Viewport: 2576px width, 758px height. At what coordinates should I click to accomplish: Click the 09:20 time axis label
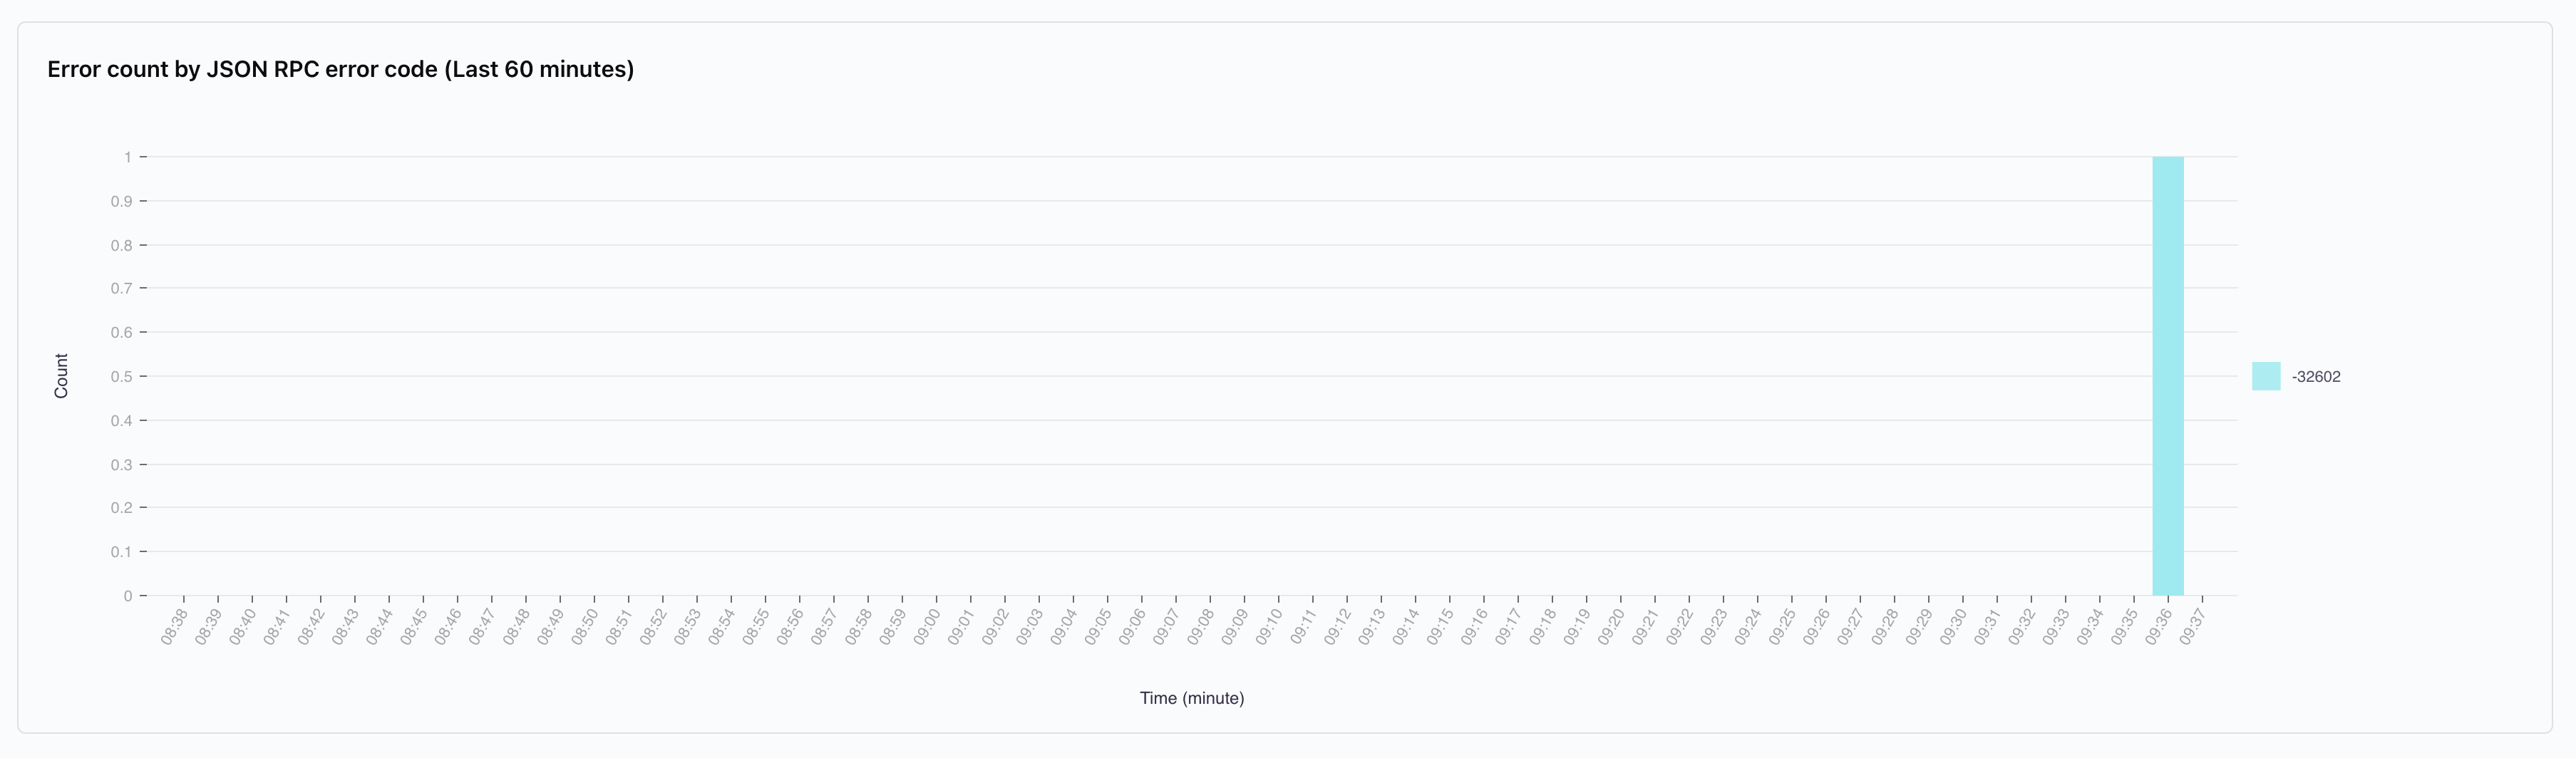[x=1611, y=626]
